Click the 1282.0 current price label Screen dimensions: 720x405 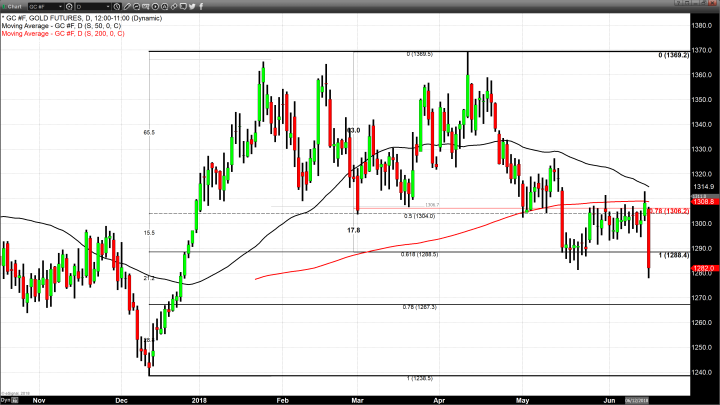tap(702, 268)
